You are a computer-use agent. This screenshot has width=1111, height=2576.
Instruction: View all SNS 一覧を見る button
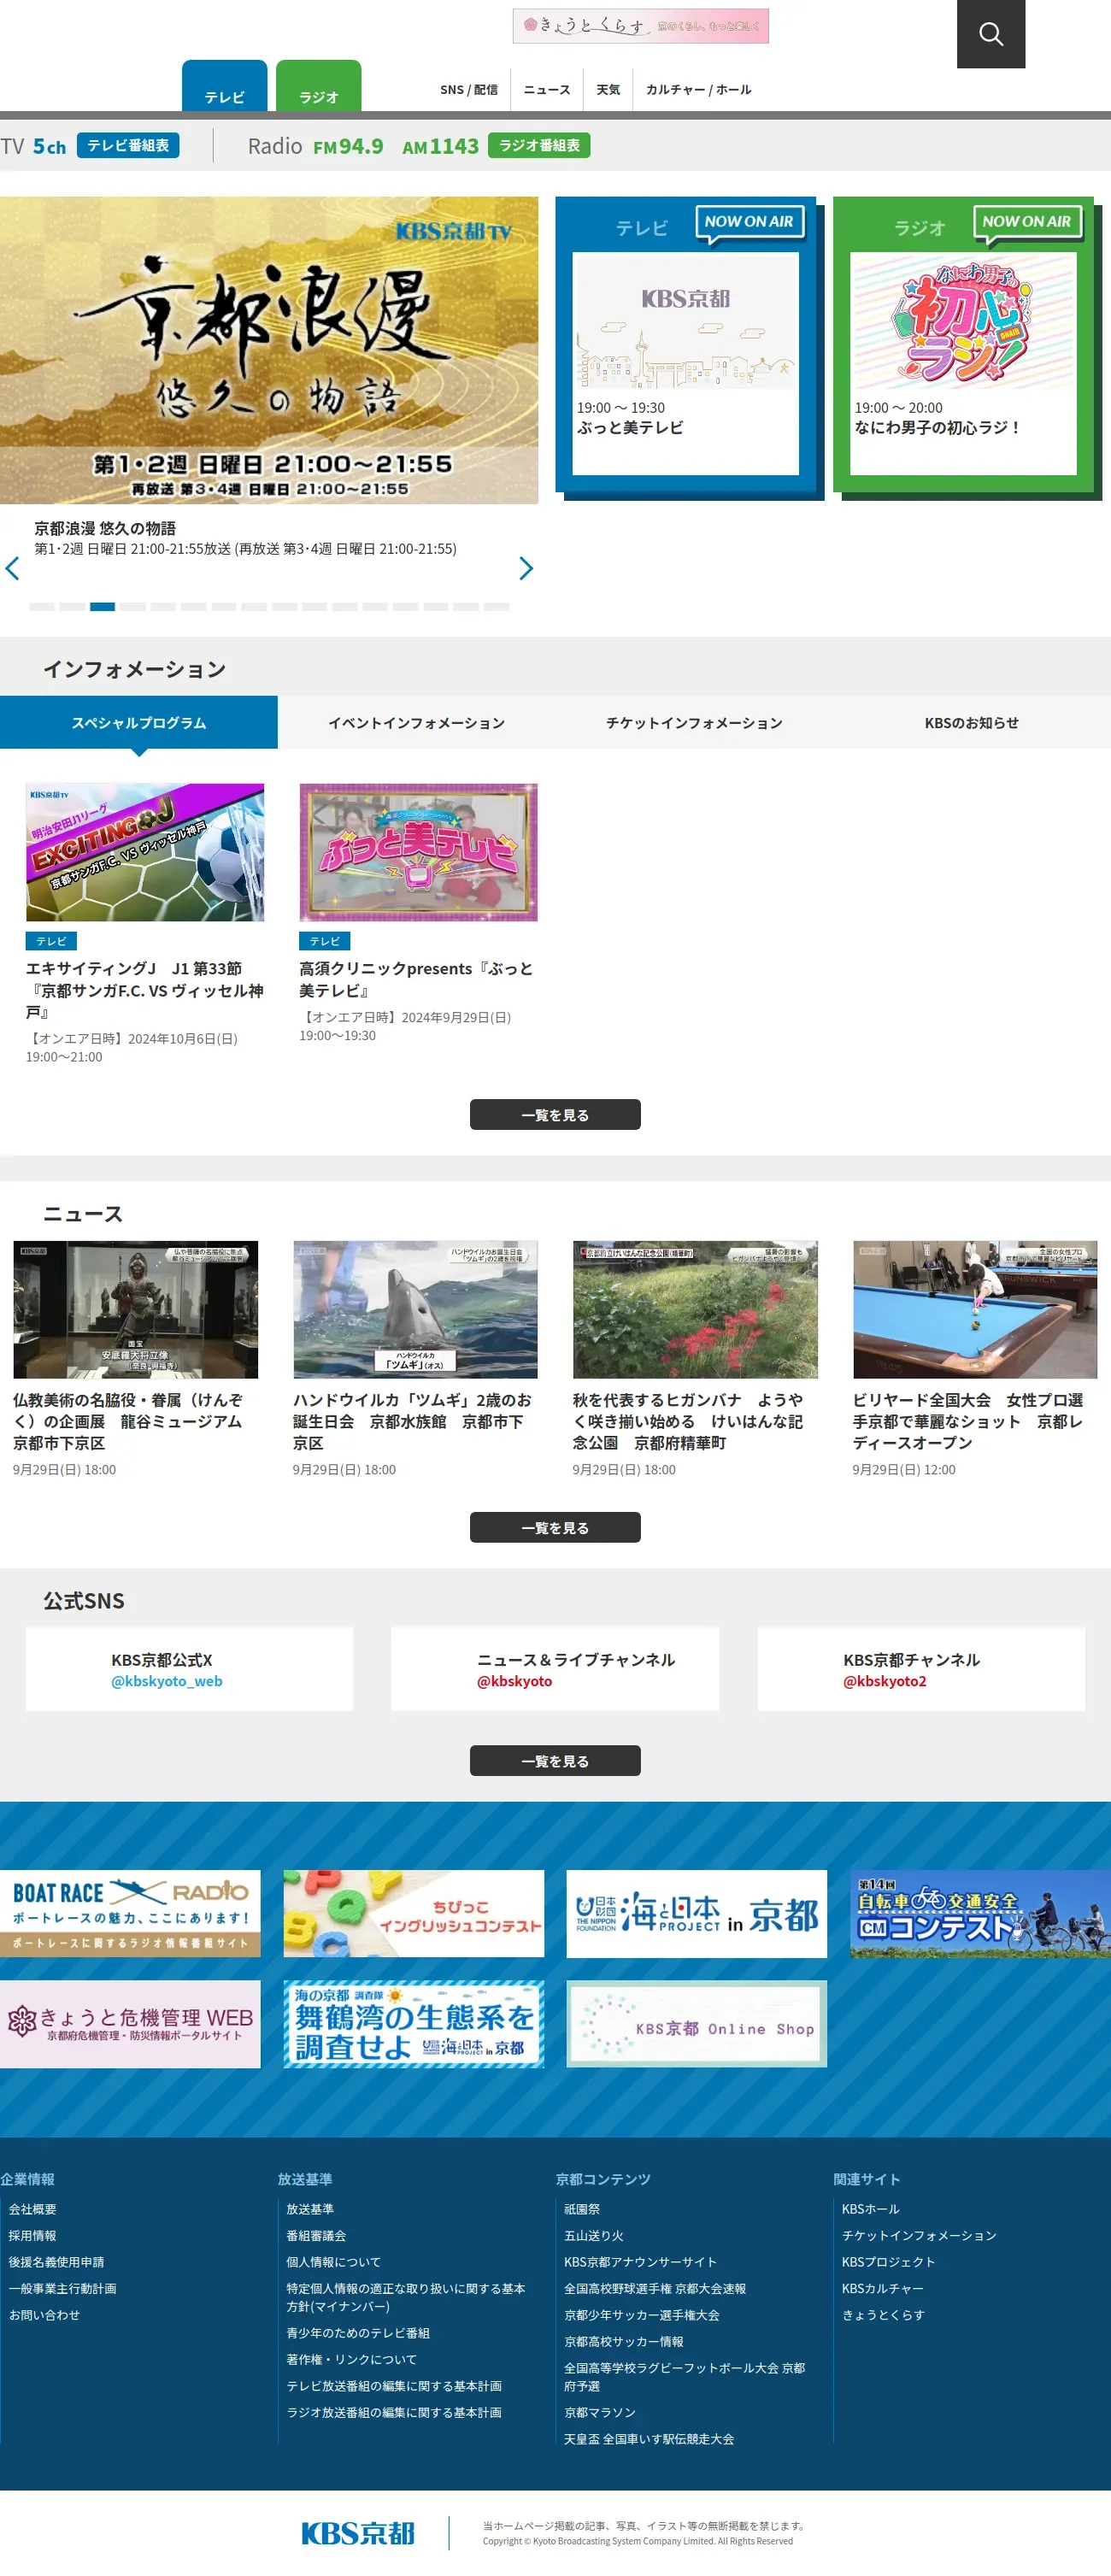pos(555,1760)
